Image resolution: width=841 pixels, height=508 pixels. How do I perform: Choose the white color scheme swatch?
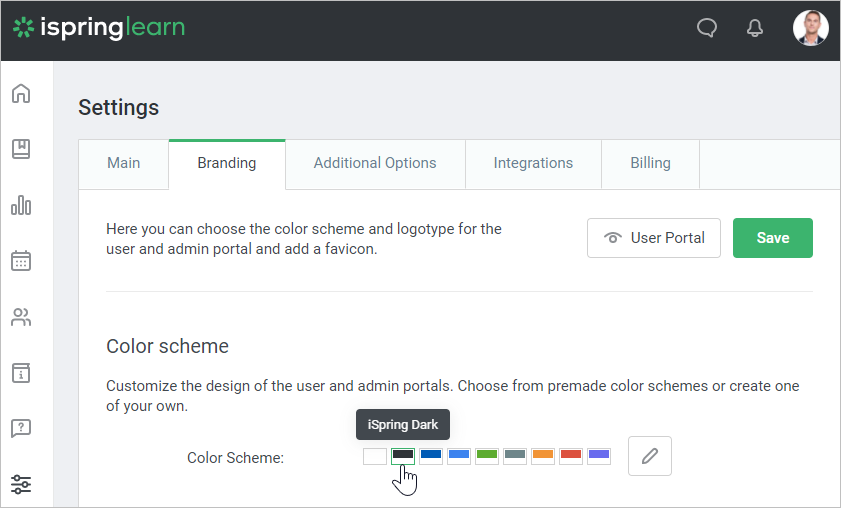375,456
